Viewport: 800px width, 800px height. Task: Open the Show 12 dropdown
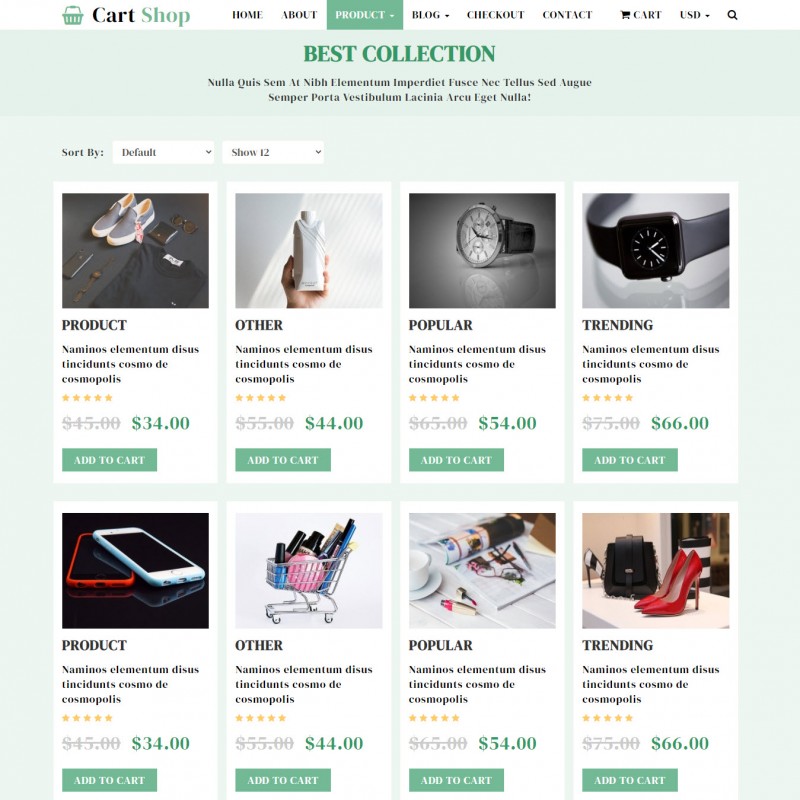pyautogui.click(x=273, y=152)
